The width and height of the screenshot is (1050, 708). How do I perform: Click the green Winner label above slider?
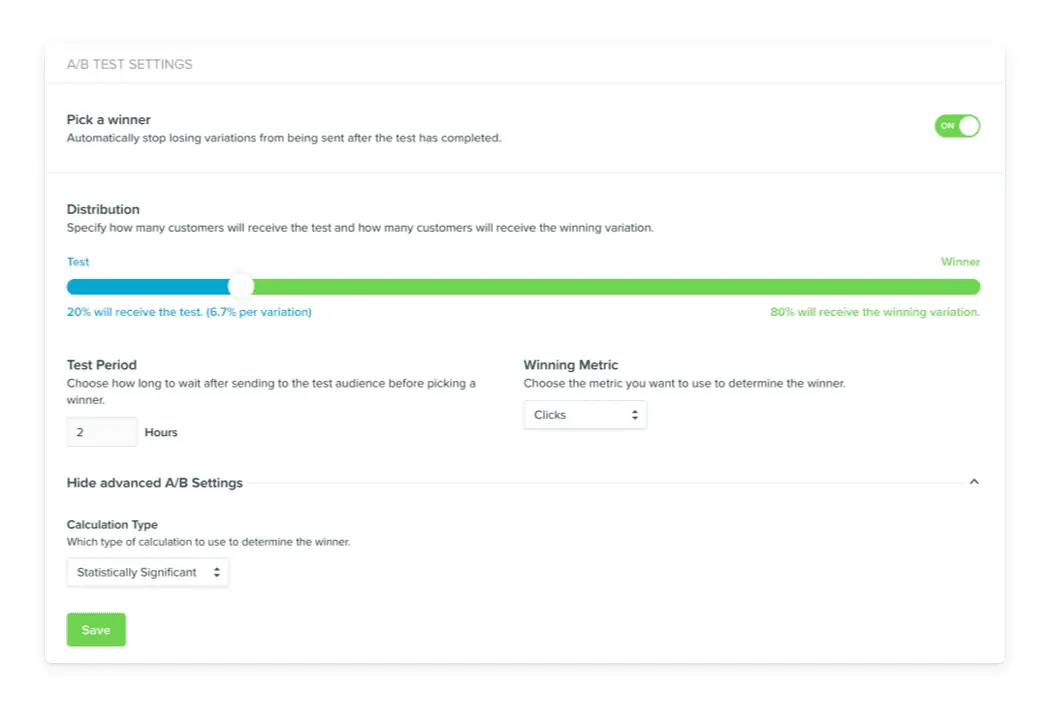click(960, 262)
